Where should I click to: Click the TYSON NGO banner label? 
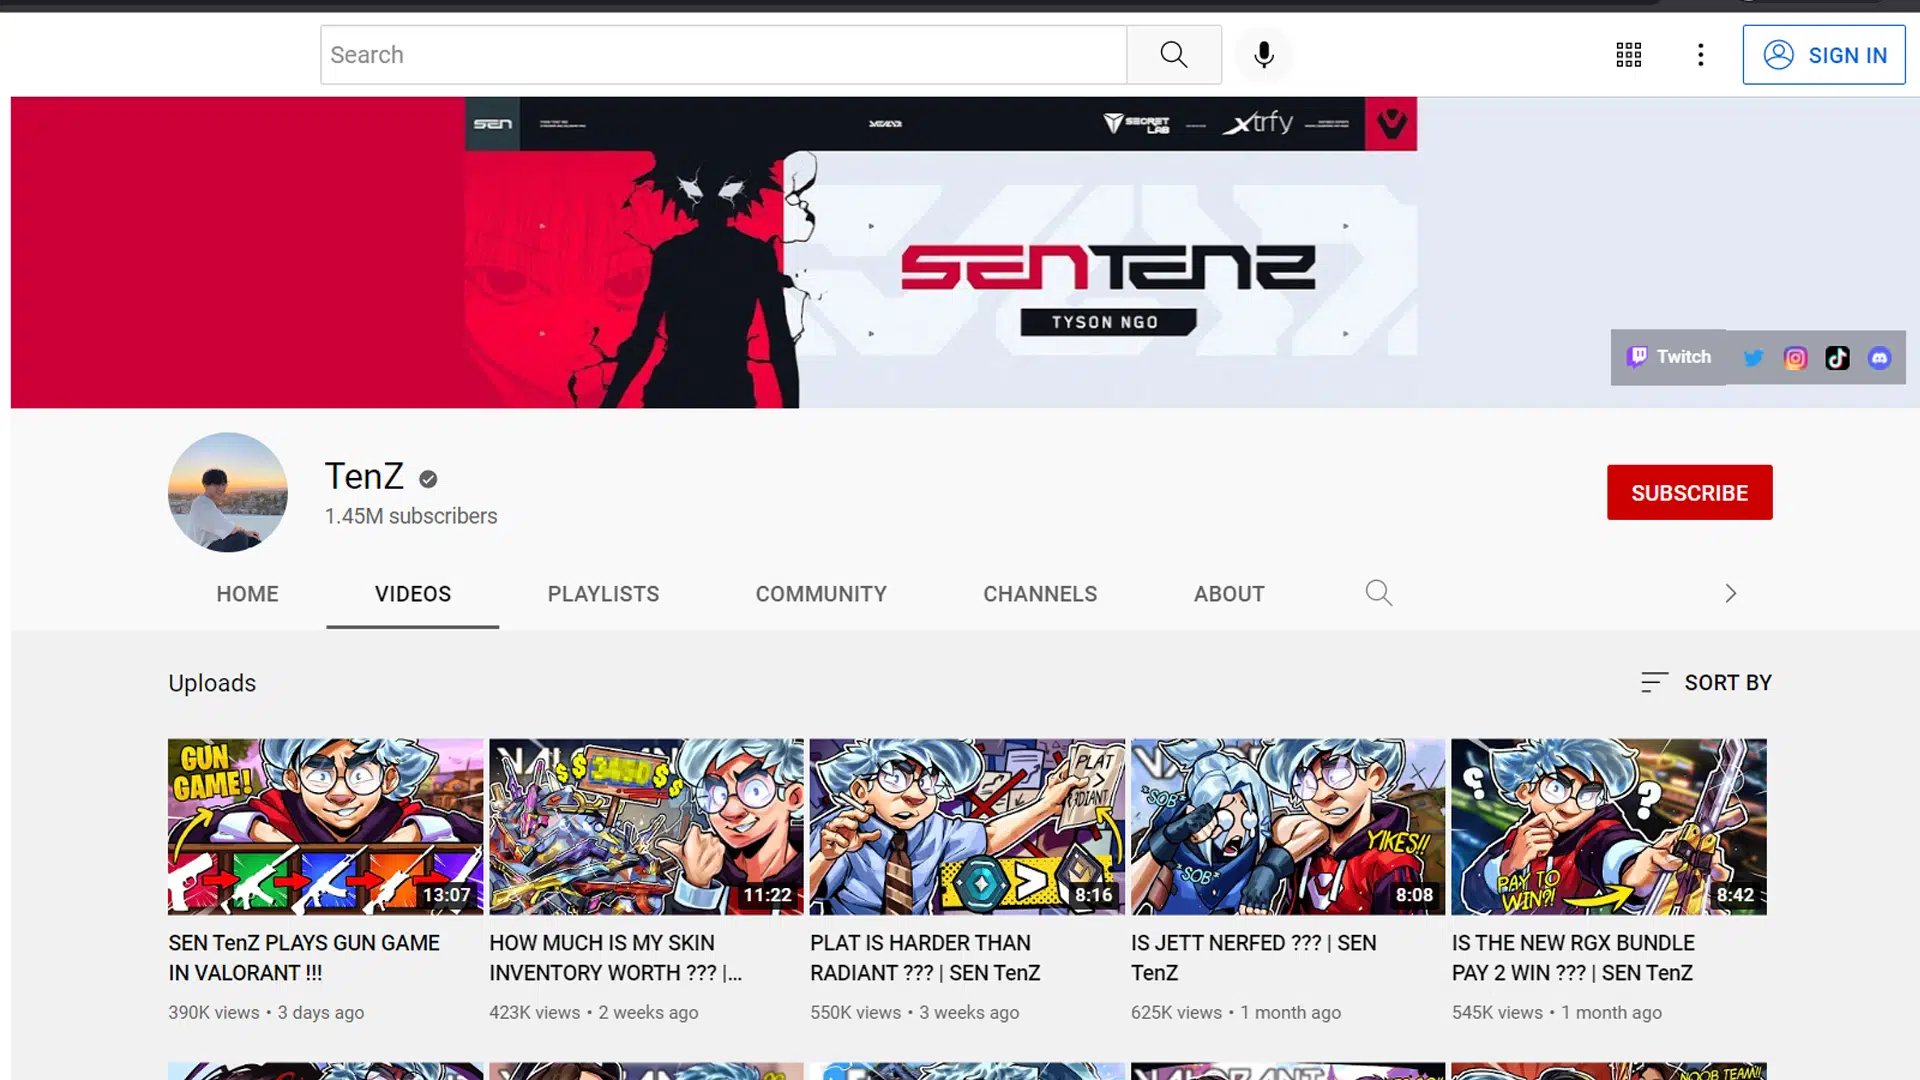(x=1106, y=322)
